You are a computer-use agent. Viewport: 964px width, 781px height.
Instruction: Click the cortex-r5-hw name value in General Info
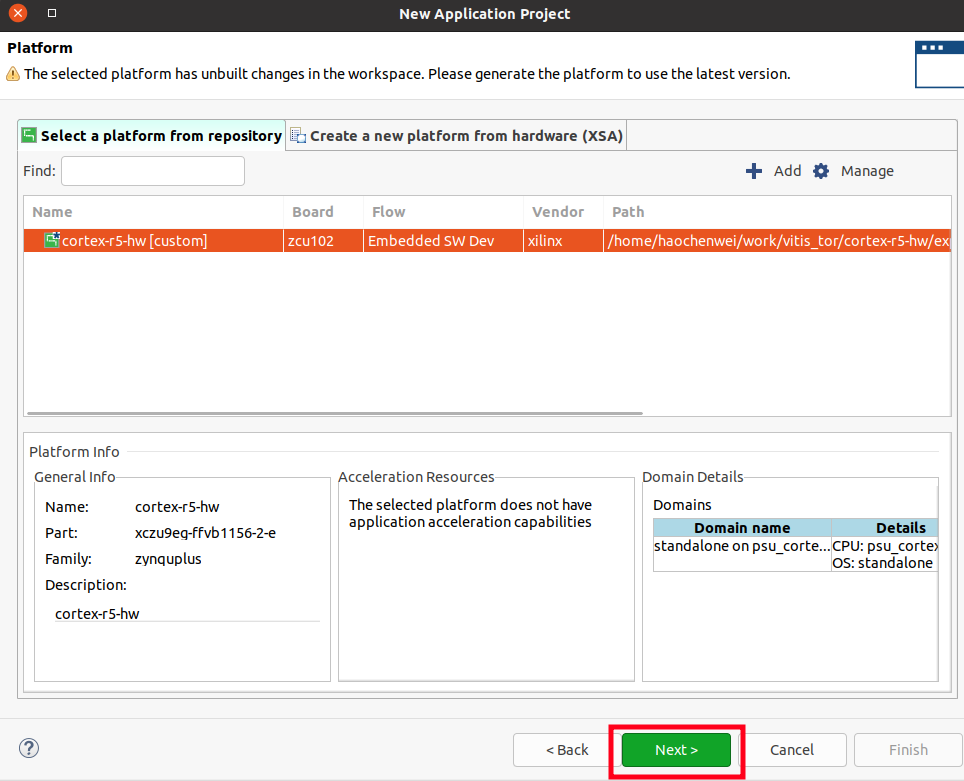point(177,507)
